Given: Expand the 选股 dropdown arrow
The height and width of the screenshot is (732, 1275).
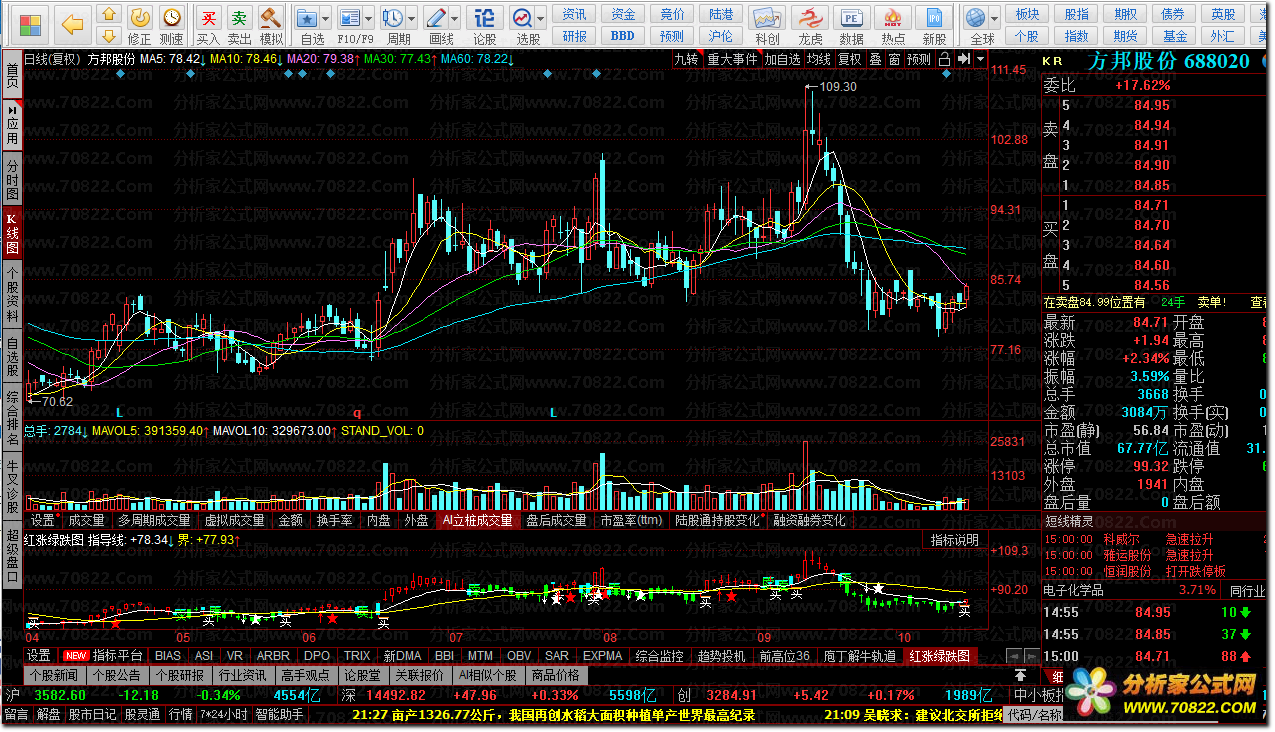Looking at the screenshot, I should point(543,18).
